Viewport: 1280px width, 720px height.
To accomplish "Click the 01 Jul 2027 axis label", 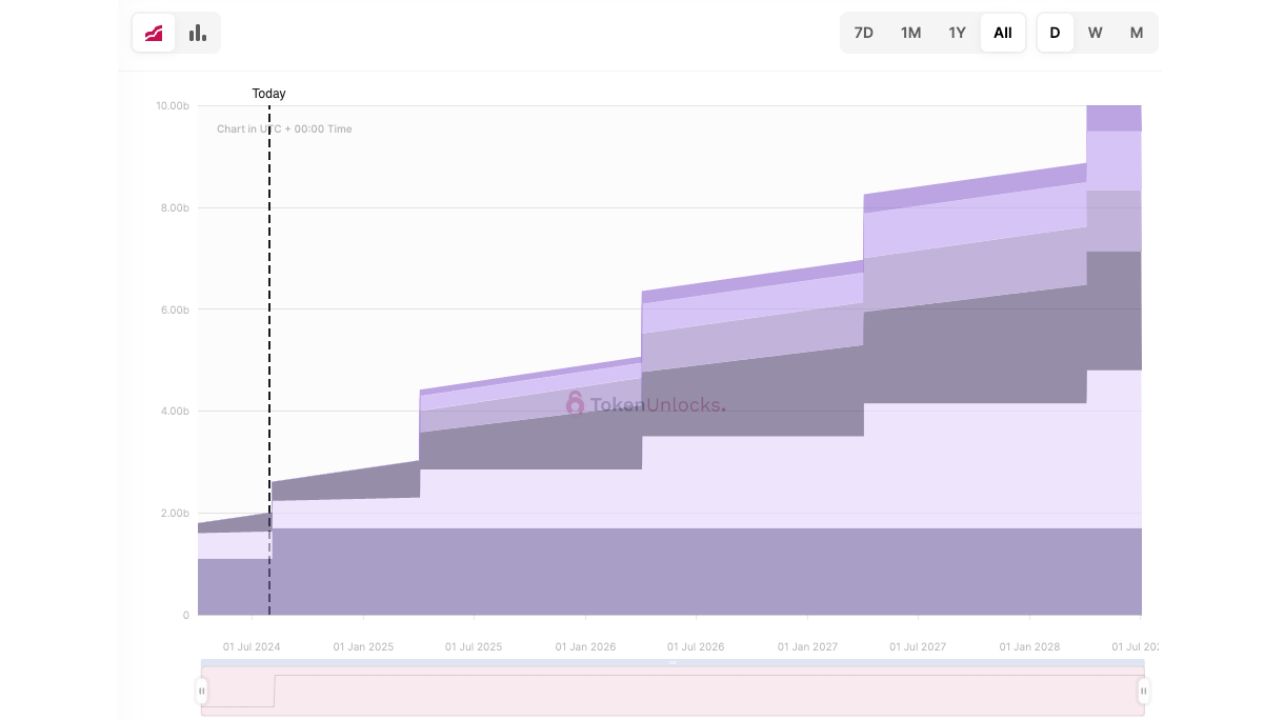I will pos(918,647).
